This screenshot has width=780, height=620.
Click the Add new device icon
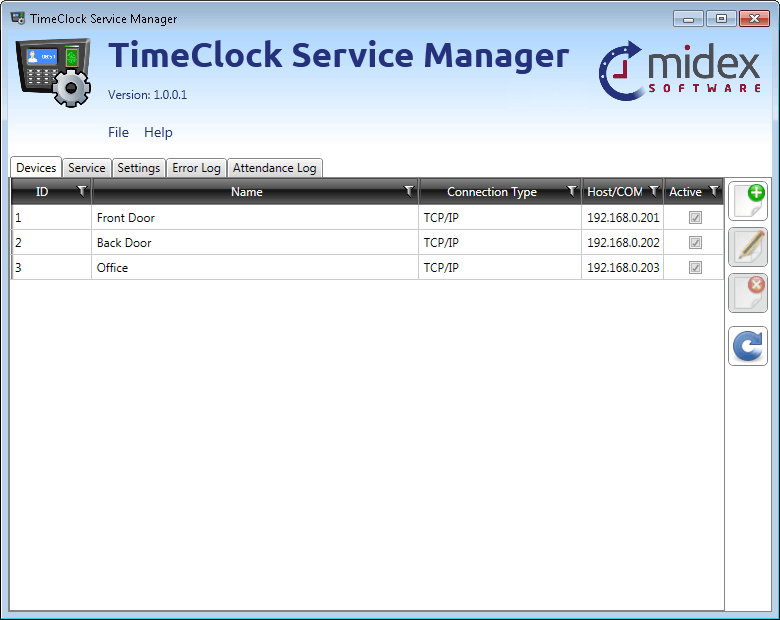click(748, 201)
